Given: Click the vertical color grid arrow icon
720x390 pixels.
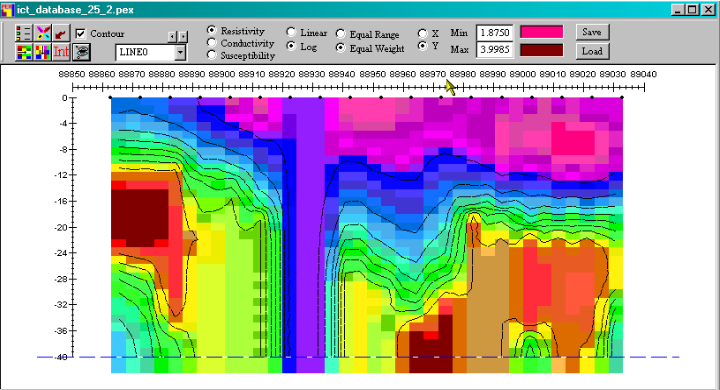Looking at the screenshot, I should point(43,52).
